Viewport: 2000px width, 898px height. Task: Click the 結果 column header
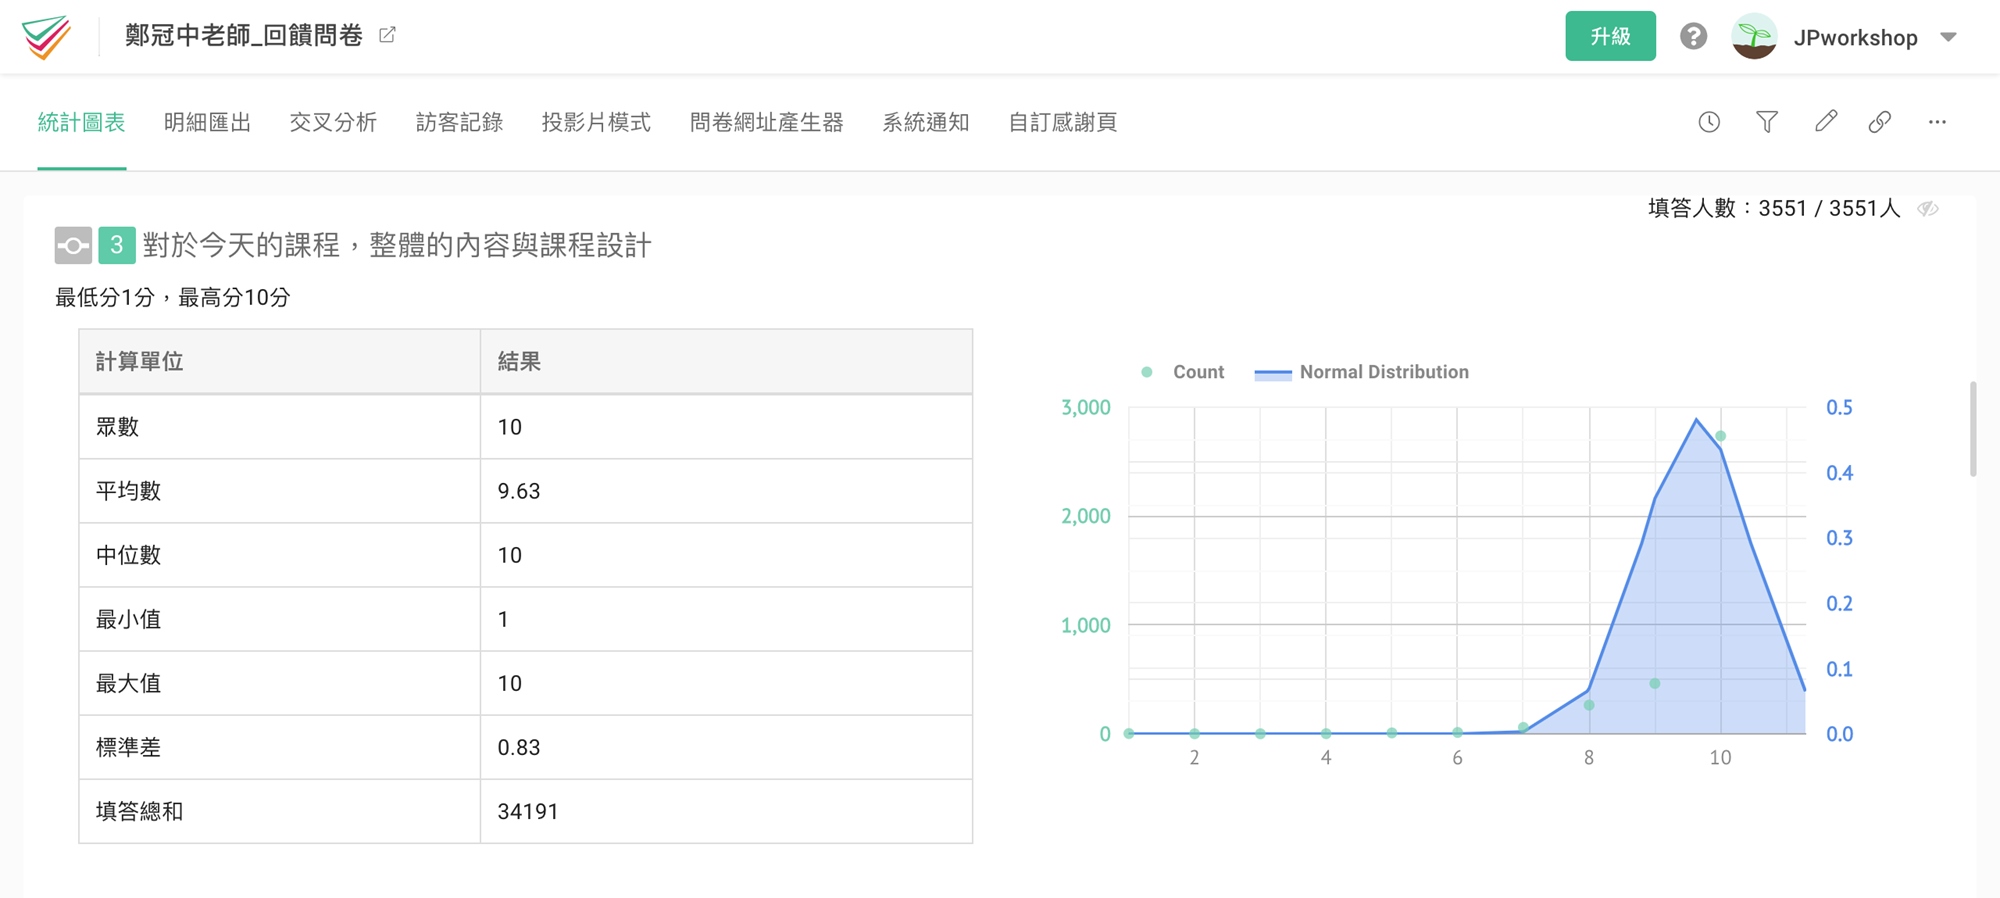pos(519,361)
